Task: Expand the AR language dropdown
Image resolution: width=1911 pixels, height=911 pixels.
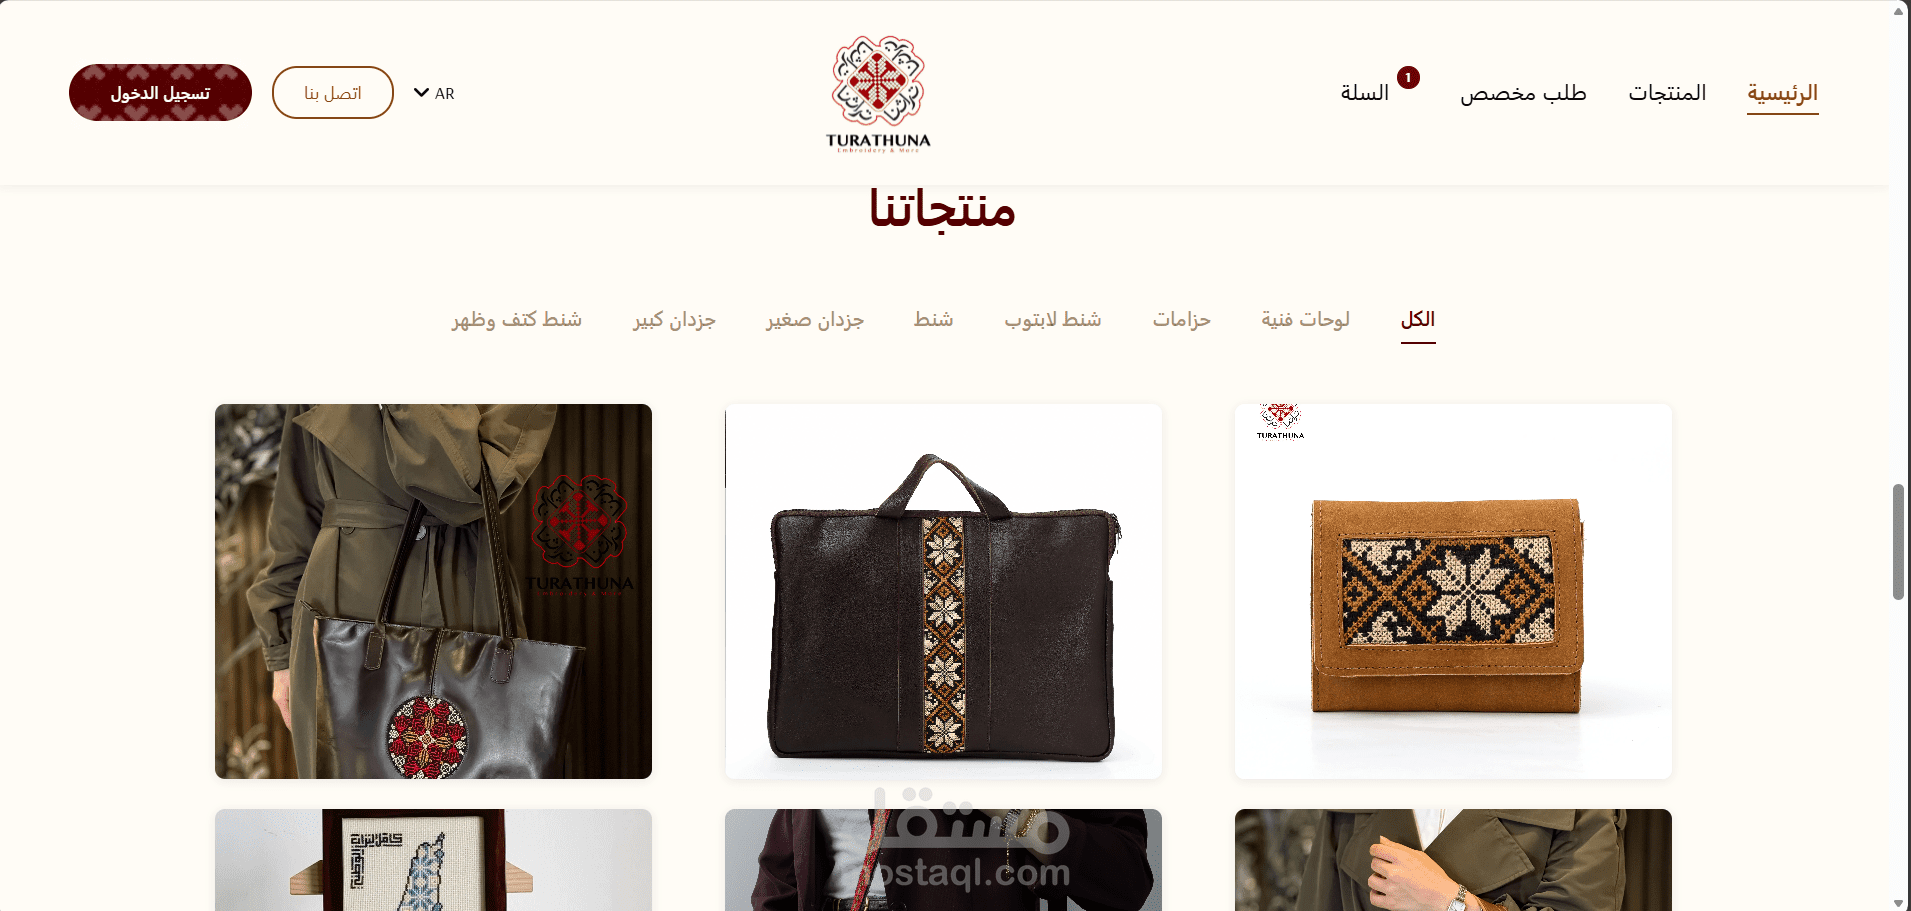Action: coord(434,93)
